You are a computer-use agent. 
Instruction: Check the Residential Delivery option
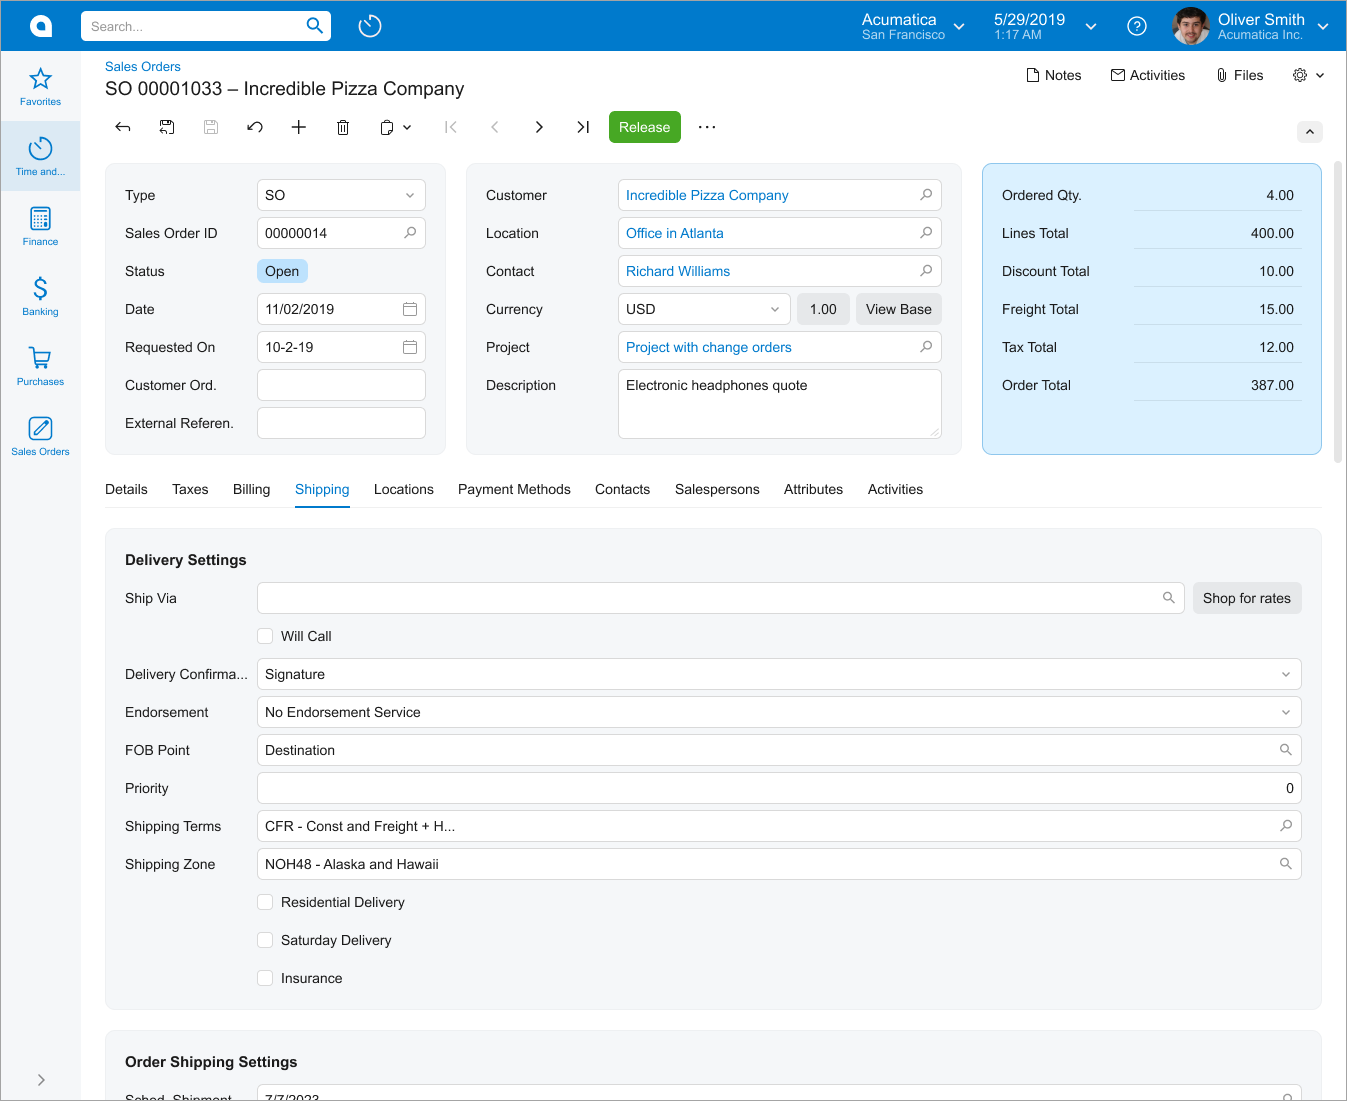click(265, 902)
